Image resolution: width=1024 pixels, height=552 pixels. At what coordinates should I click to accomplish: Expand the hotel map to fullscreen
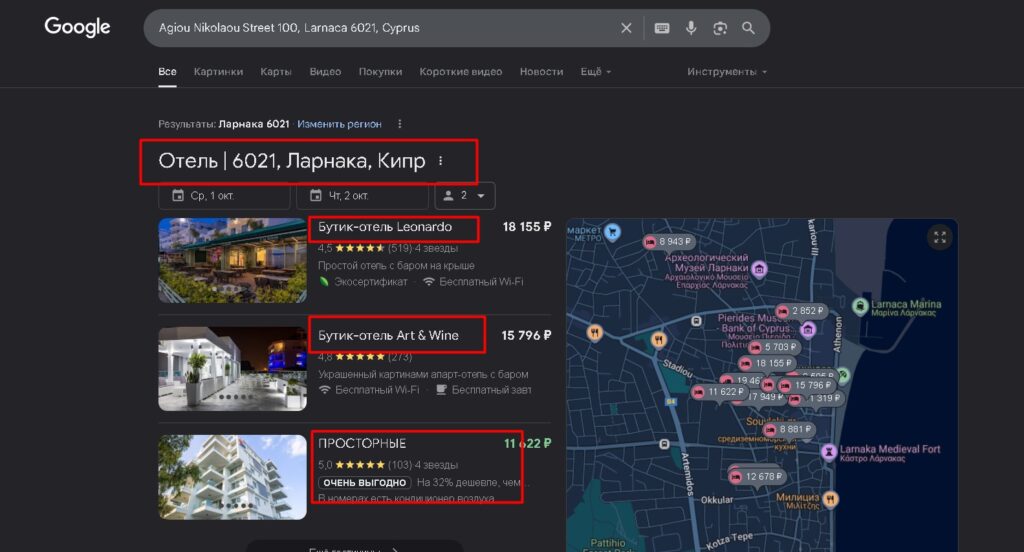click(x=939, y=237)
